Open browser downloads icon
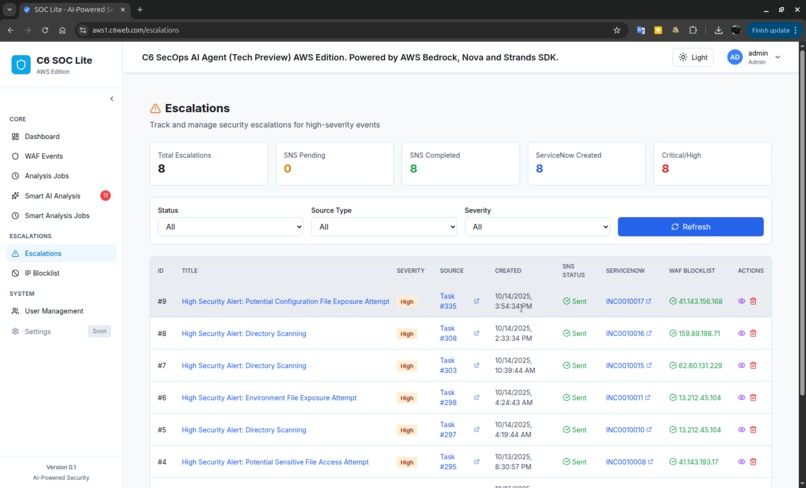Viewport: 806px width, 488px height. point(718,30)
